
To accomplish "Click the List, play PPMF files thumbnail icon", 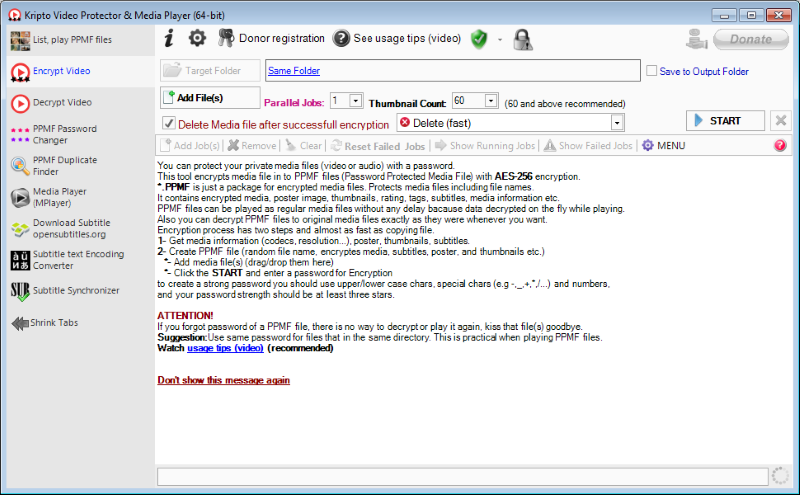I will (x=20, y=41).
